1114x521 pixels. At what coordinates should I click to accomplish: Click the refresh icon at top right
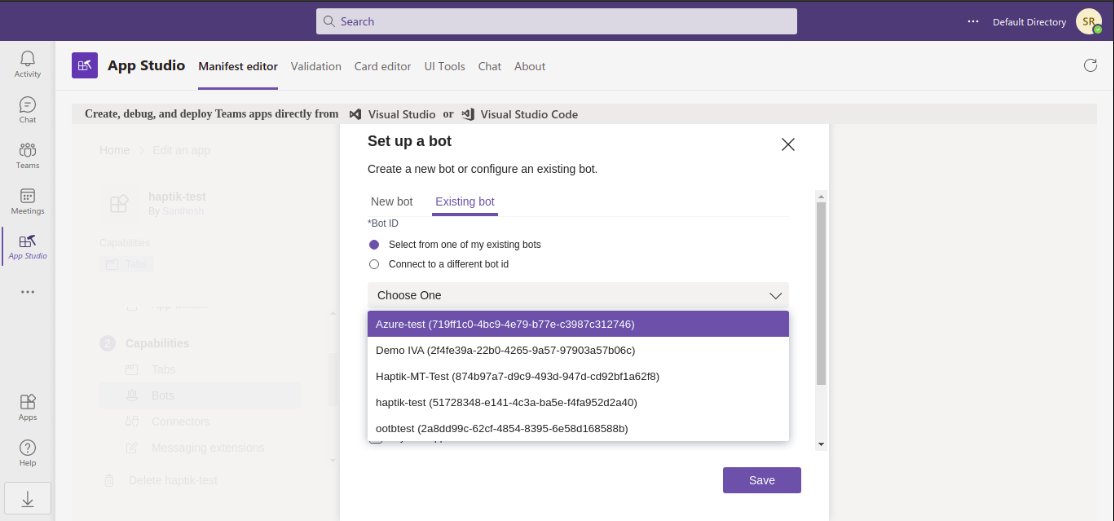pyautogui.click(x=1090, y=66)
